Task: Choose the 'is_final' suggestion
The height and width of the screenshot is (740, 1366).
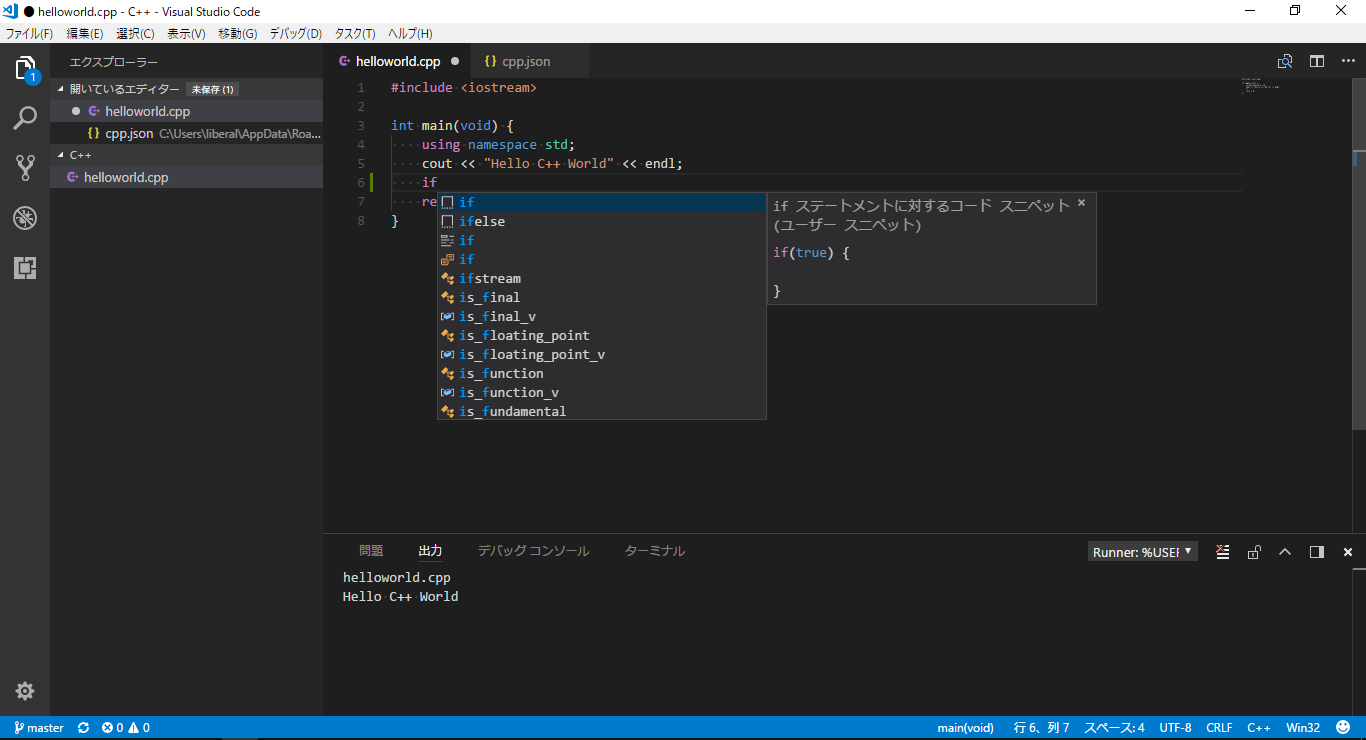Action: coord(602,297)
